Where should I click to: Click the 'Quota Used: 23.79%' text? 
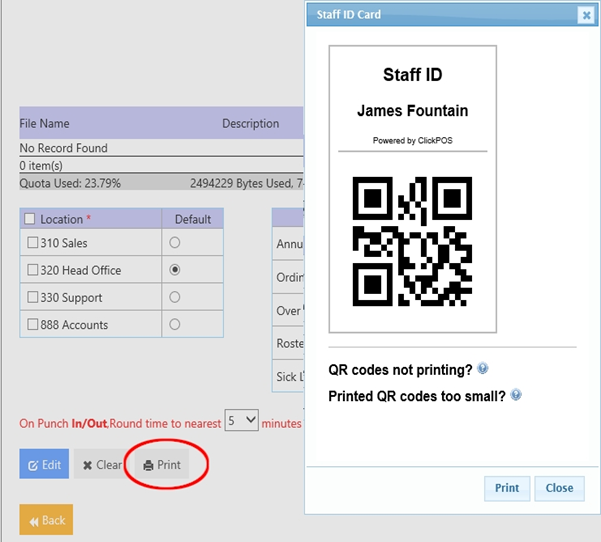tap(70, 183)
